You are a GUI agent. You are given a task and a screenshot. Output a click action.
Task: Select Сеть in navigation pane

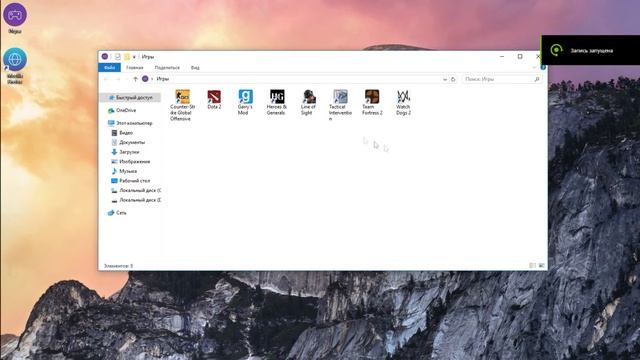[117, 213]
